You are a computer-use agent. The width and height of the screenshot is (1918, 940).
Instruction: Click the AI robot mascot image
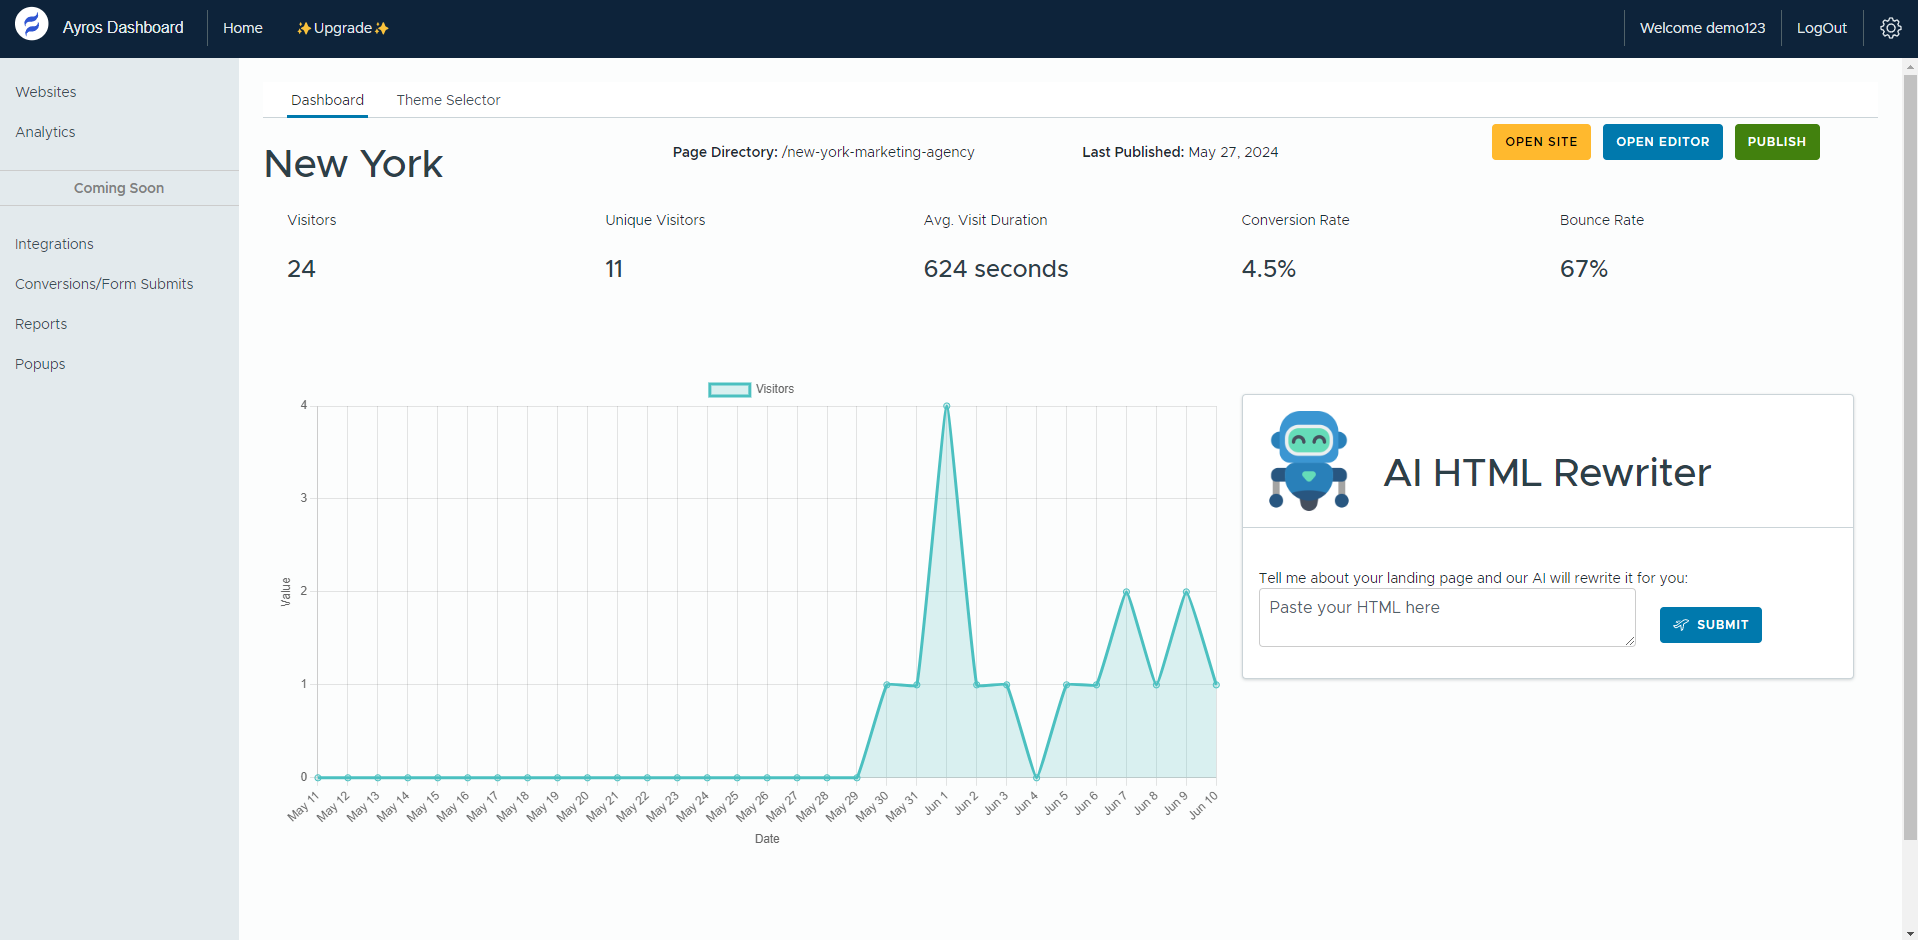[x=1308, y=461]
